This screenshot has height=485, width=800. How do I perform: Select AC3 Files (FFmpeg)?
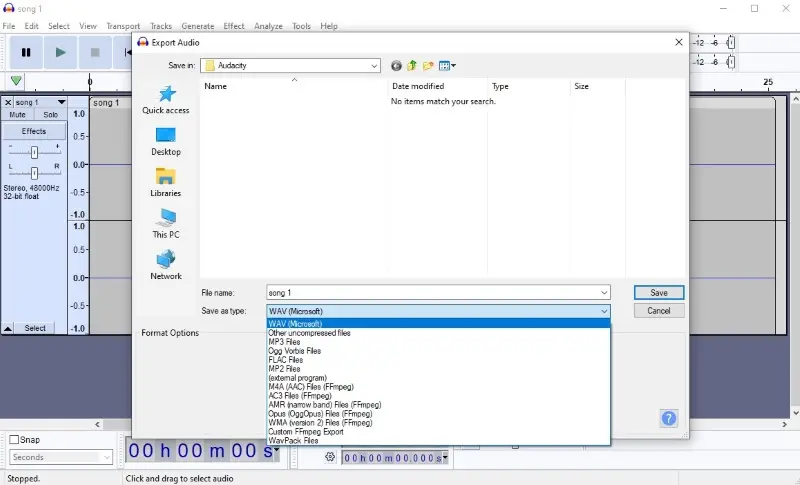pyautogui.click(x=438, y=396)
